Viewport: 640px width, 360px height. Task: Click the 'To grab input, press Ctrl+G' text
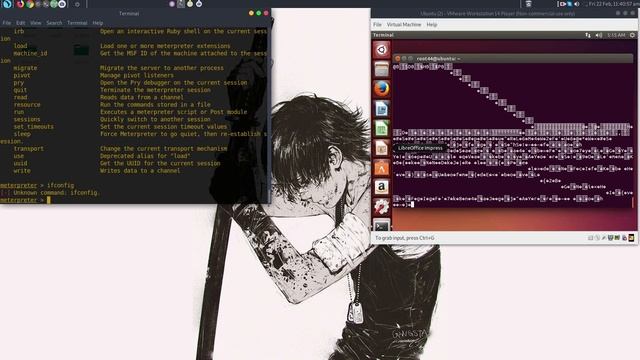[x=404, y=238]
